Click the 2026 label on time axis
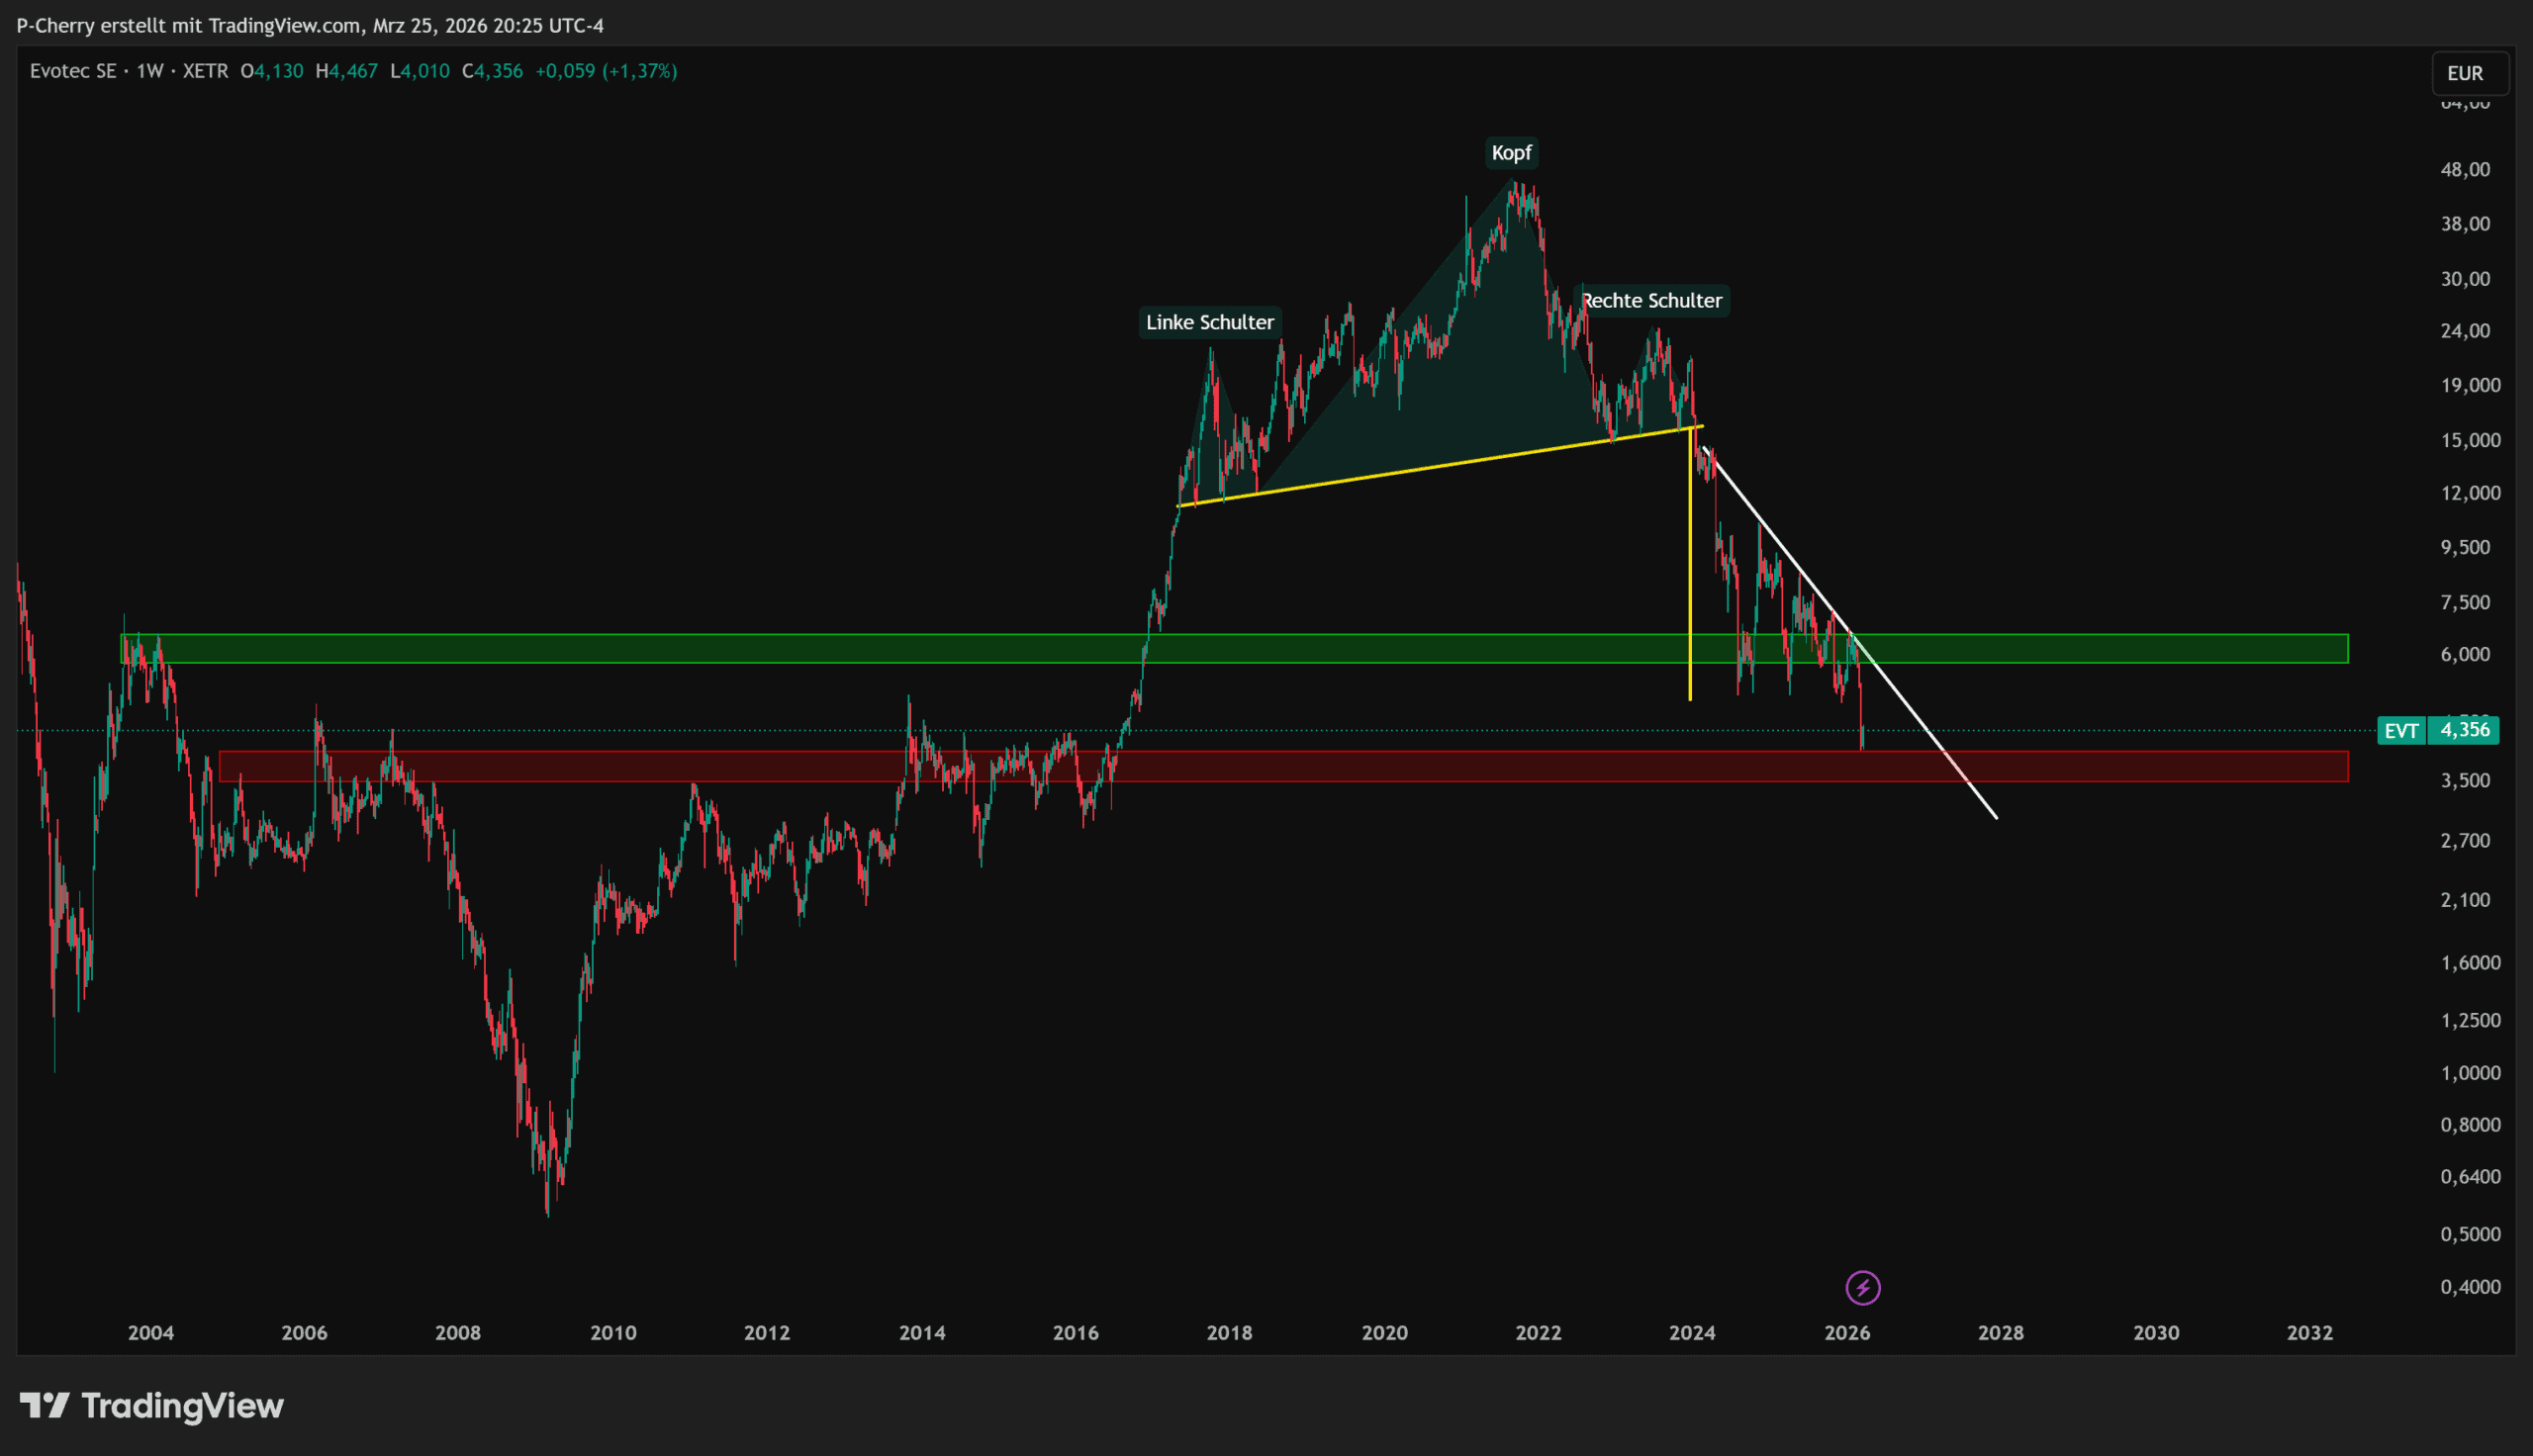The width and height of the screenshot is (2533, 1456). pos(1846,1333)
